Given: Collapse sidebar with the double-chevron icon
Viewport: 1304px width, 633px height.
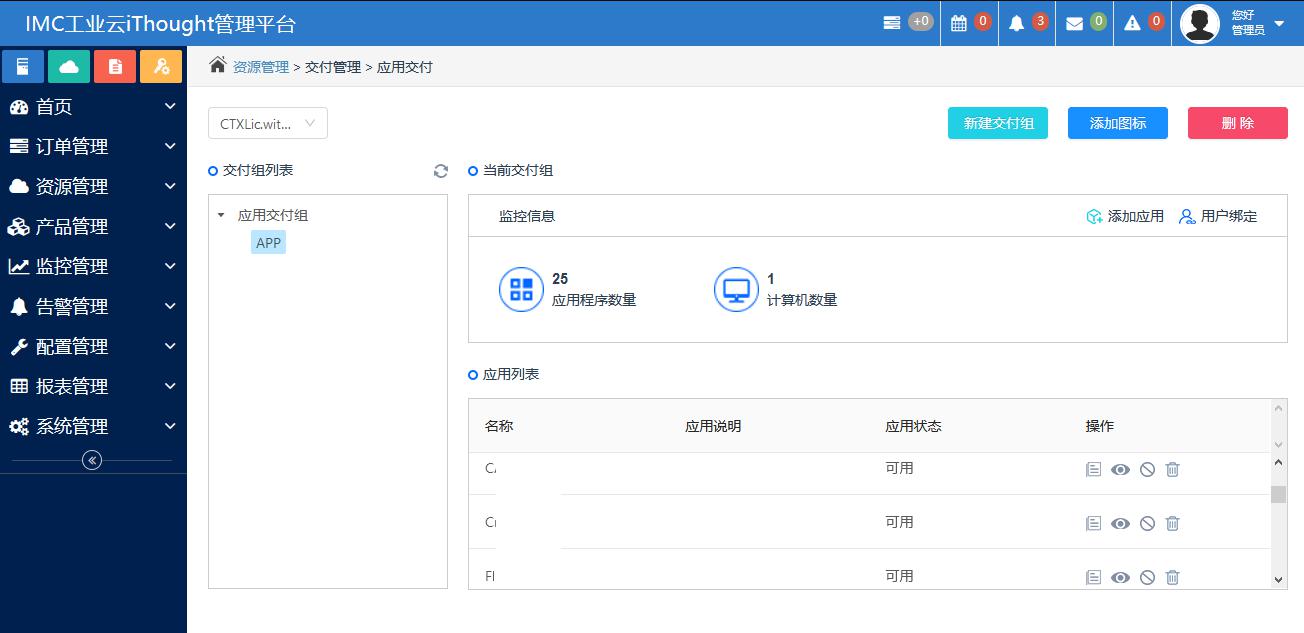Looking at the screenshot, I should (x=92, y=460).
